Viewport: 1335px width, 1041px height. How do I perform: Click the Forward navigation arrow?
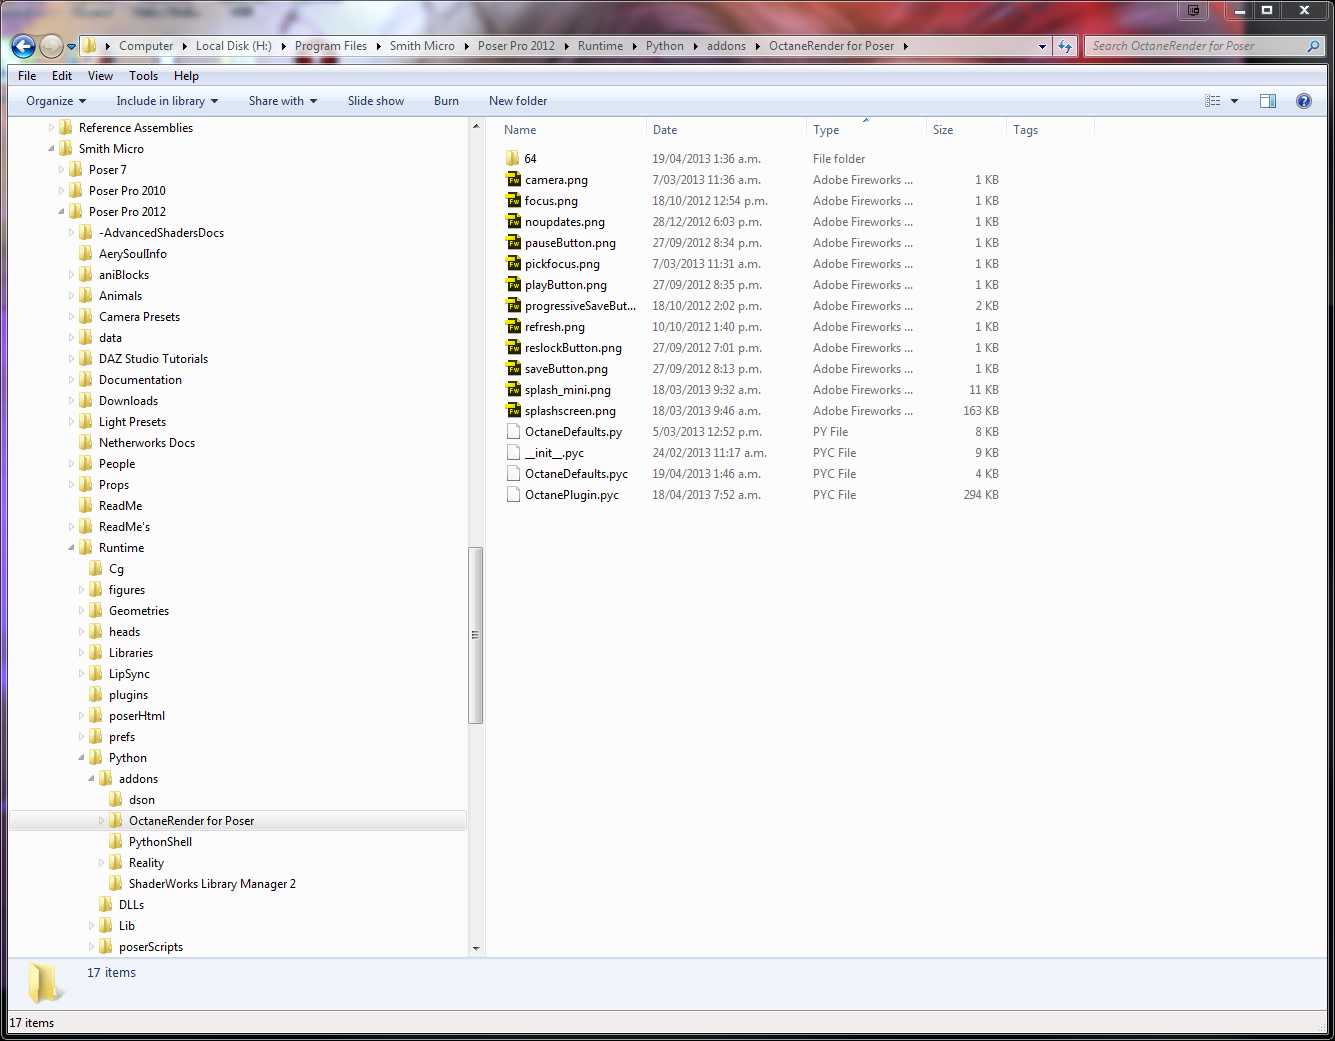tap(50, 46)
